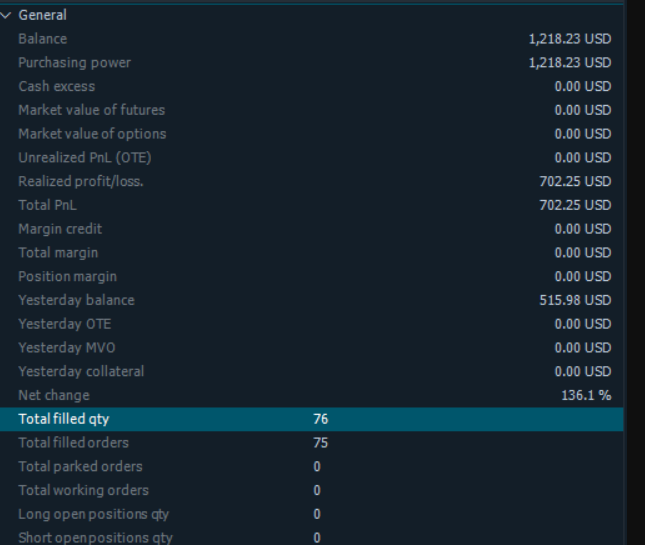Click Yesterday balance value 515.98 USD
645x545 pixels.
tap(575, 300)
